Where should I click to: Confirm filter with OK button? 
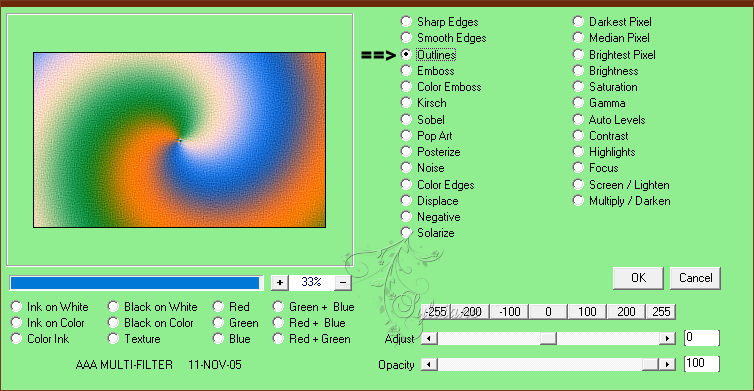638,278
